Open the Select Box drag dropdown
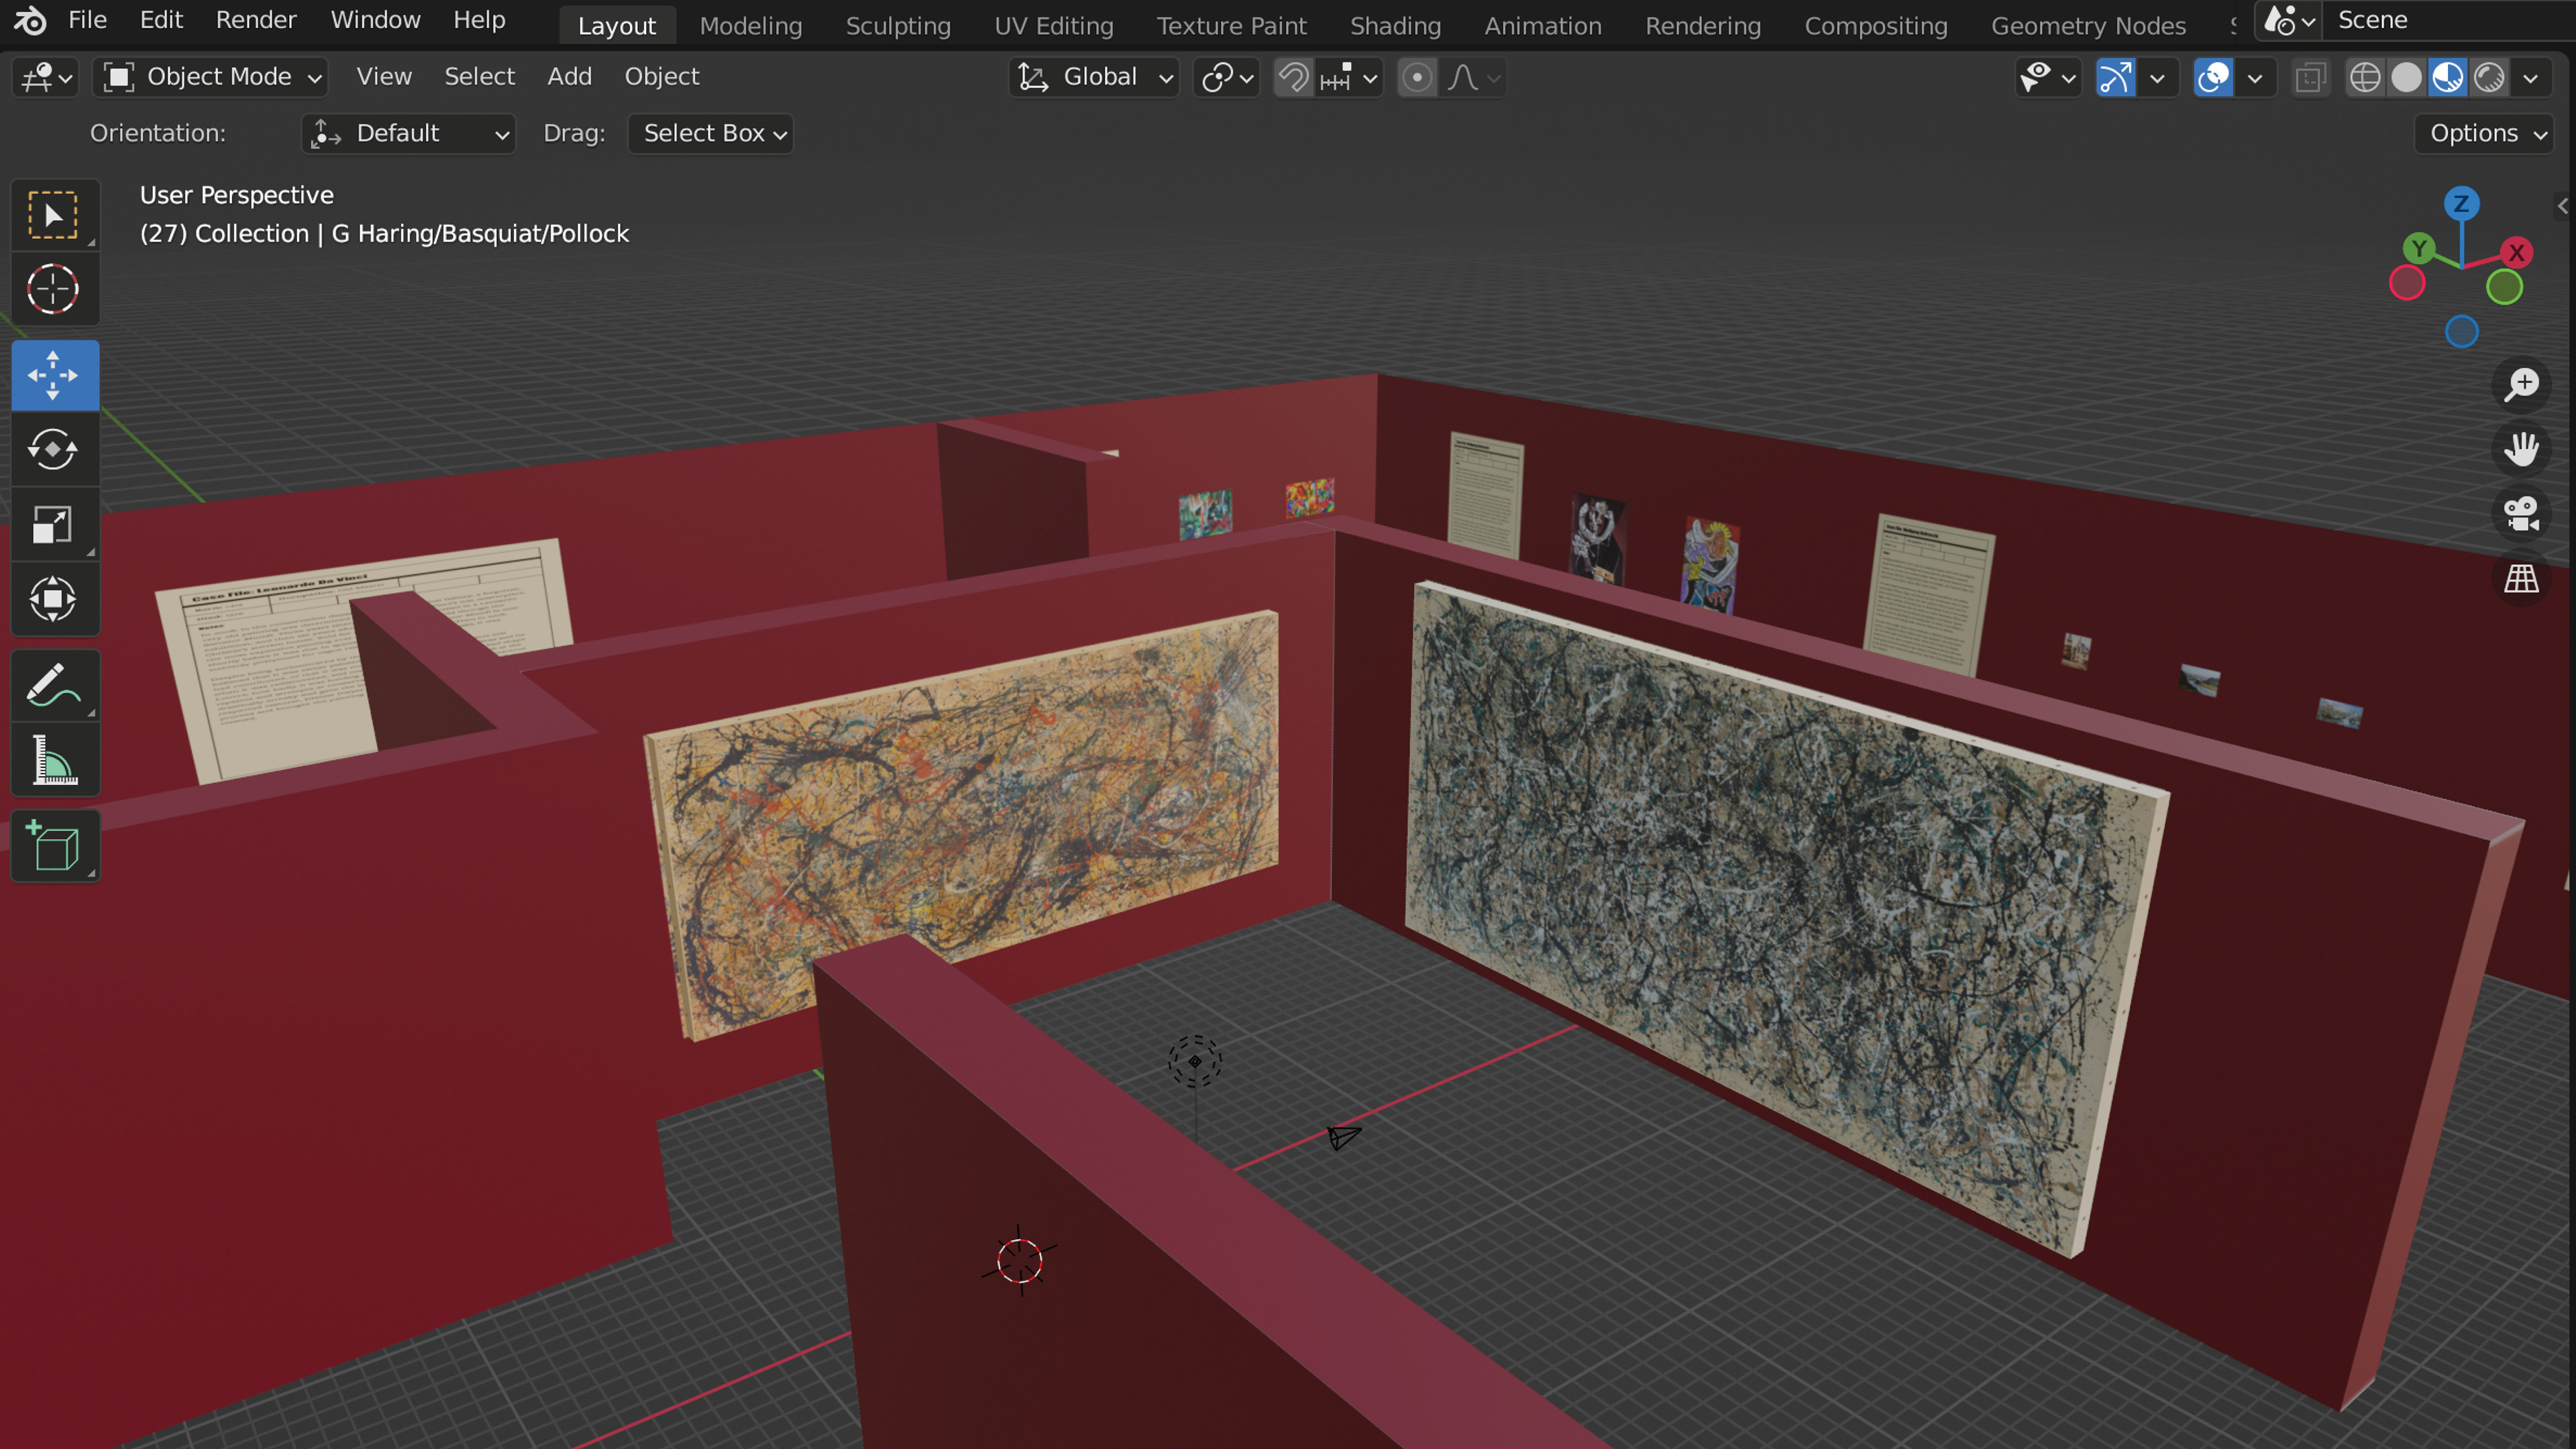The height and width of the screenshot is (1449, 2576). click(x=711, y=133)
